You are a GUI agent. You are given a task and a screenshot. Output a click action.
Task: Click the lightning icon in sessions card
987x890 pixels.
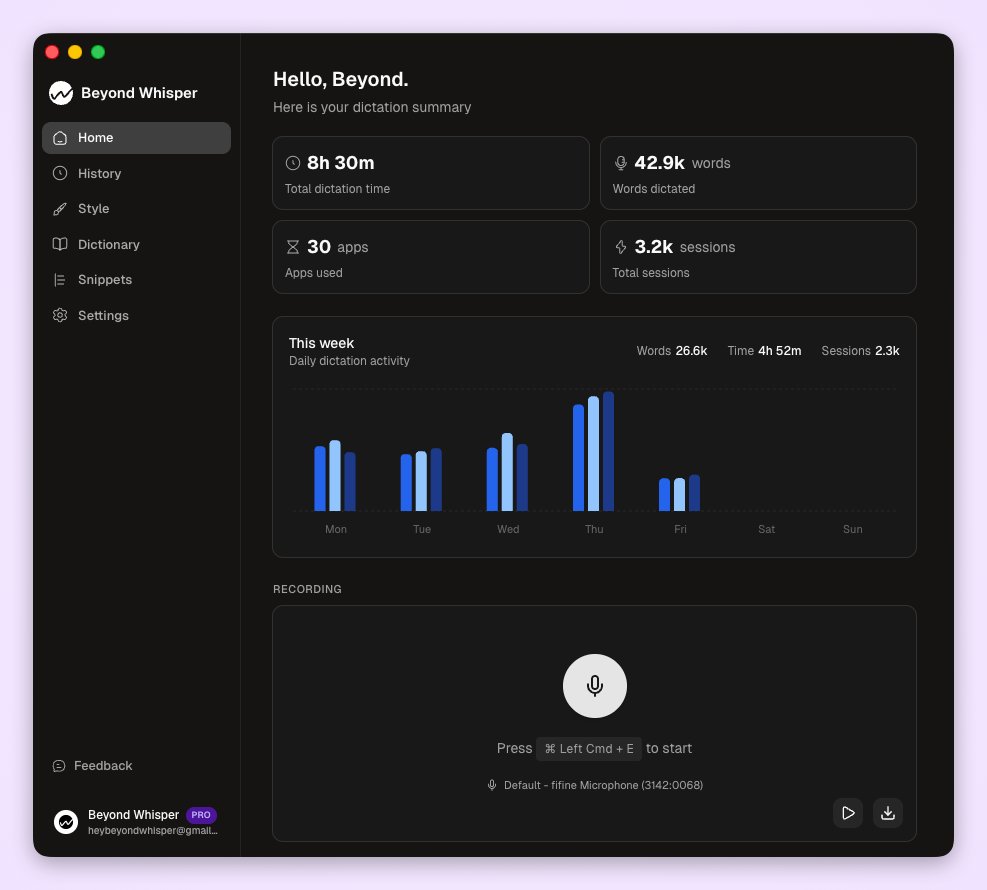tap(621, 247)
